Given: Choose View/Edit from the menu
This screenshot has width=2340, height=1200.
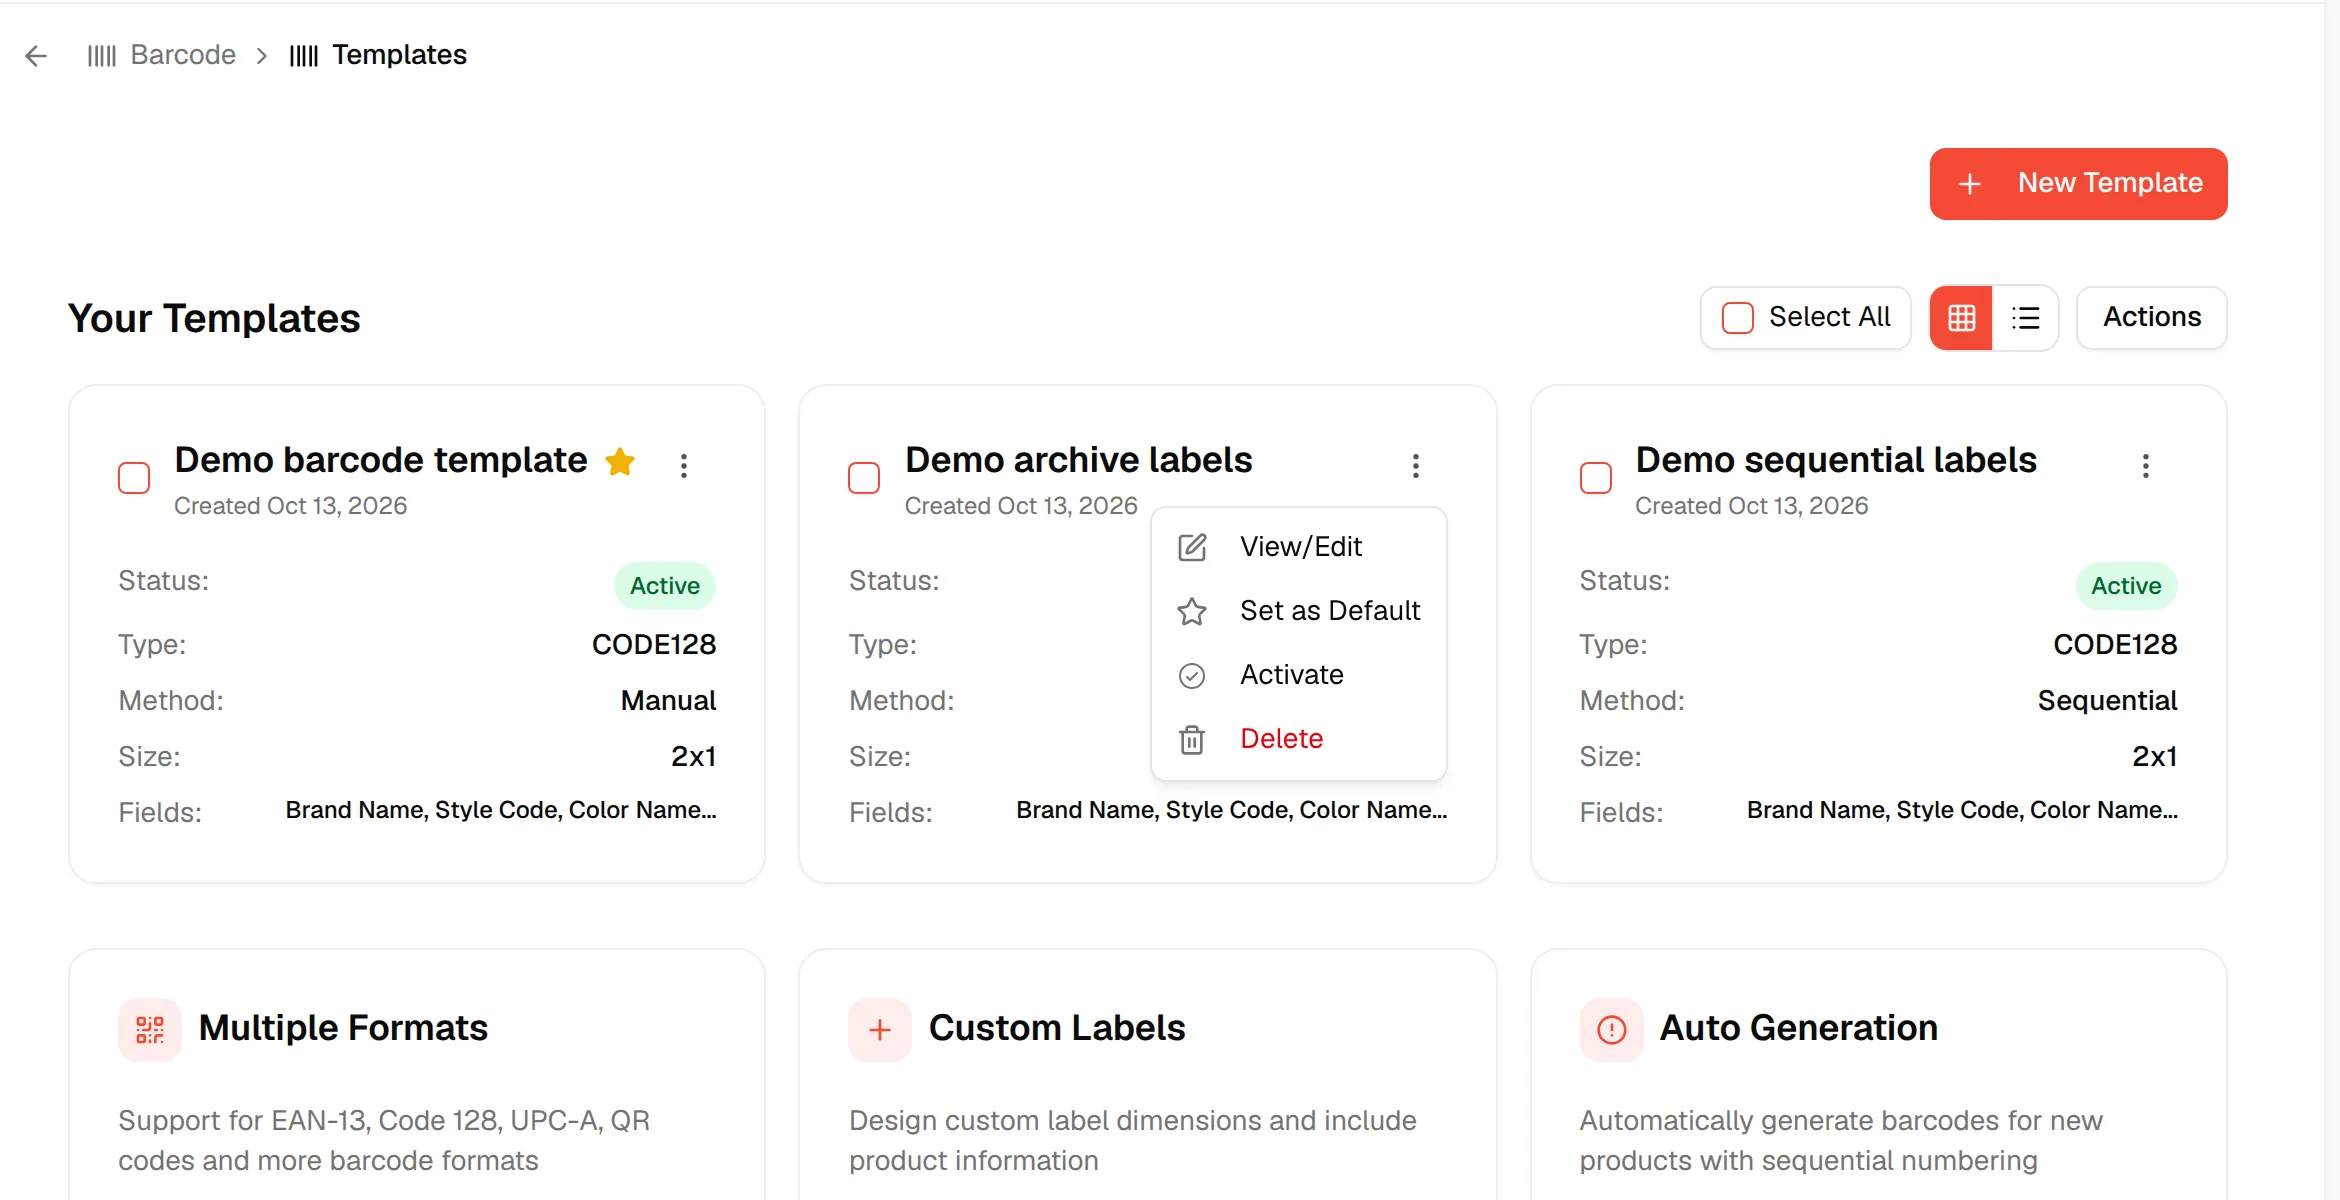Looking at the screenshot, I should (1299, 547).
